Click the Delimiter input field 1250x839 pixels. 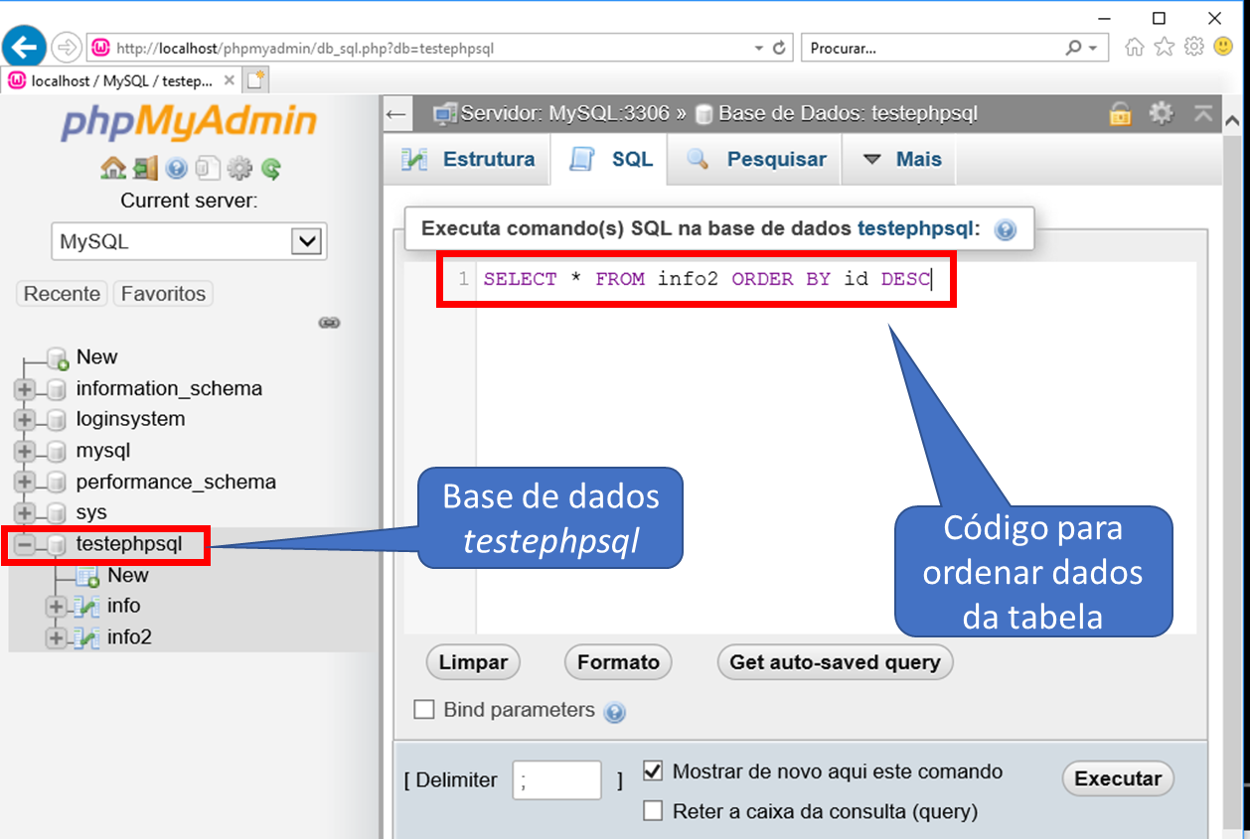[557, 780]
